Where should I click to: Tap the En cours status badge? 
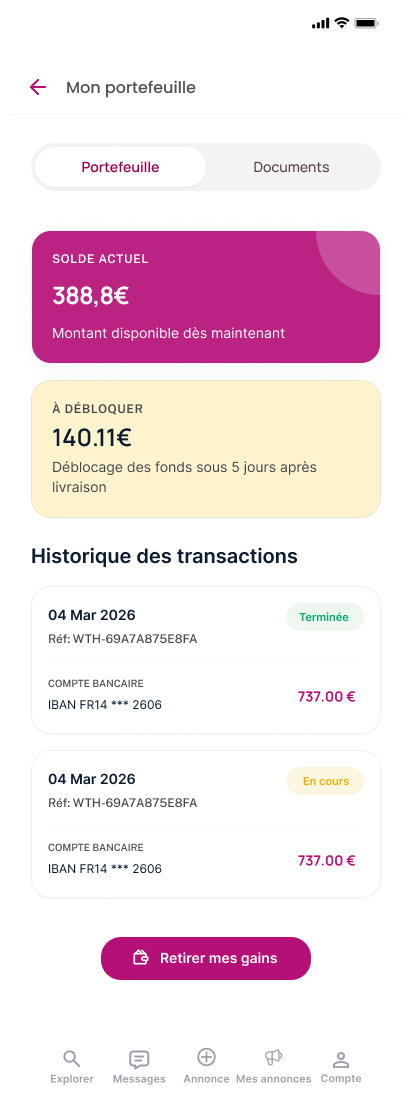click(325, 782)
